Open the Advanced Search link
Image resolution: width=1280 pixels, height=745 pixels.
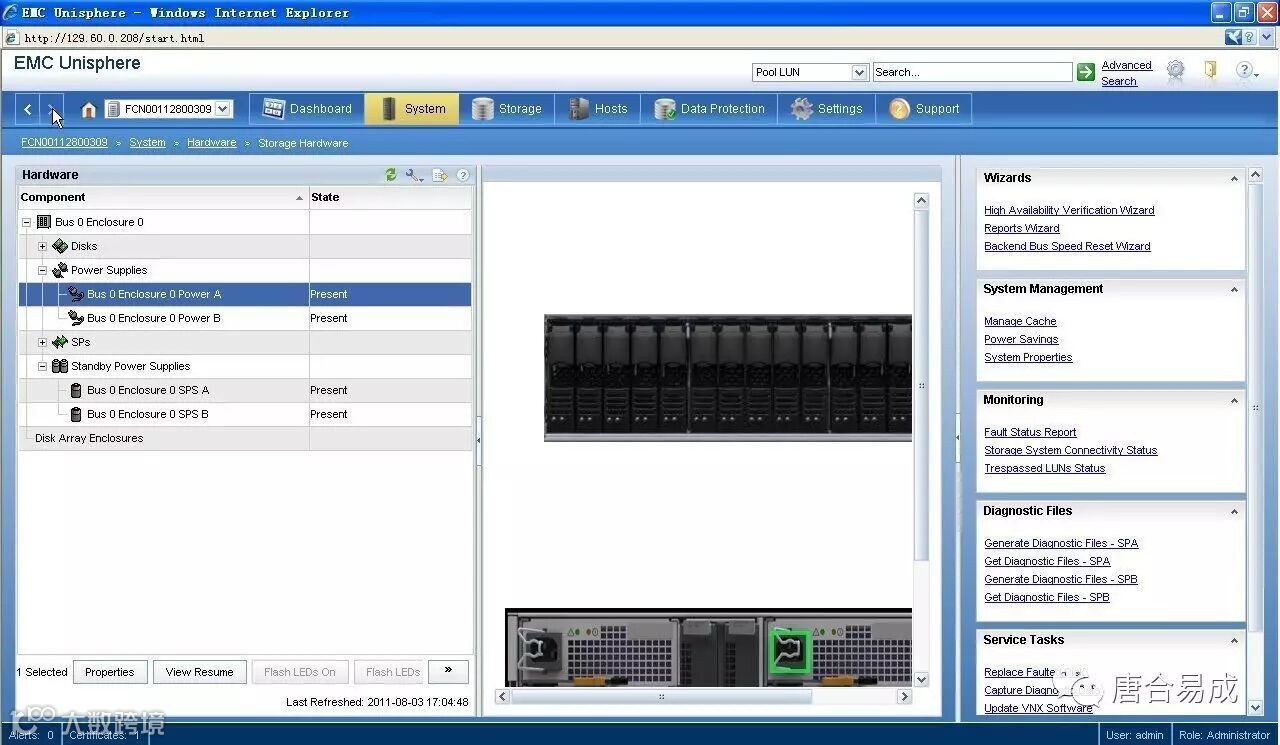point(1126,73)
